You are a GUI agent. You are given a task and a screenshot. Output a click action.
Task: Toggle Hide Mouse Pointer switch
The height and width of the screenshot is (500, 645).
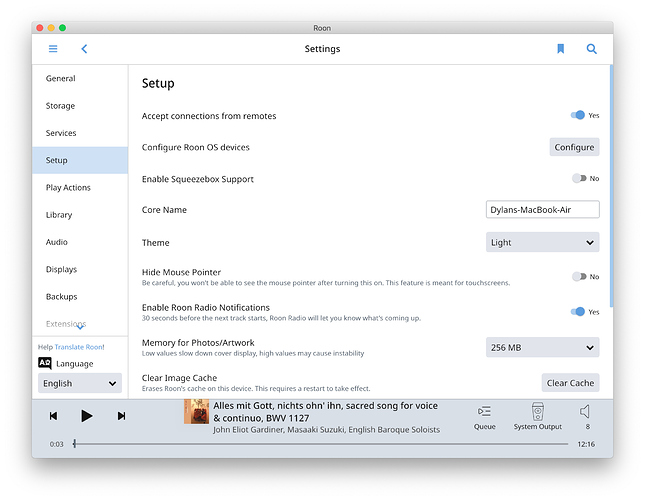(x=579, y=276)
